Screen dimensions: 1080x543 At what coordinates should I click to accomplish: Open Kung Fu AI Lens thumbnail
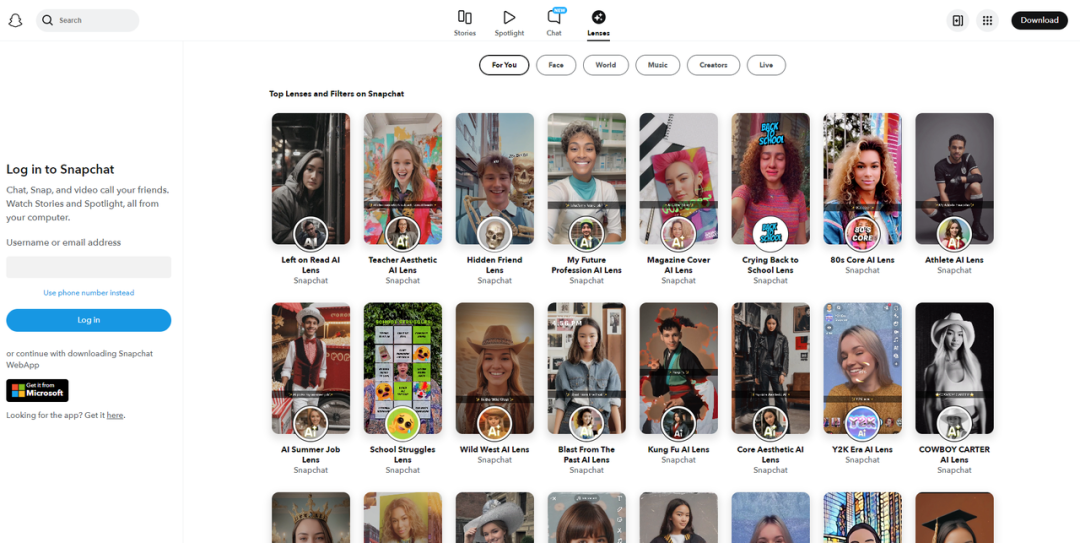pyautogui.click(x=678, y=368)
